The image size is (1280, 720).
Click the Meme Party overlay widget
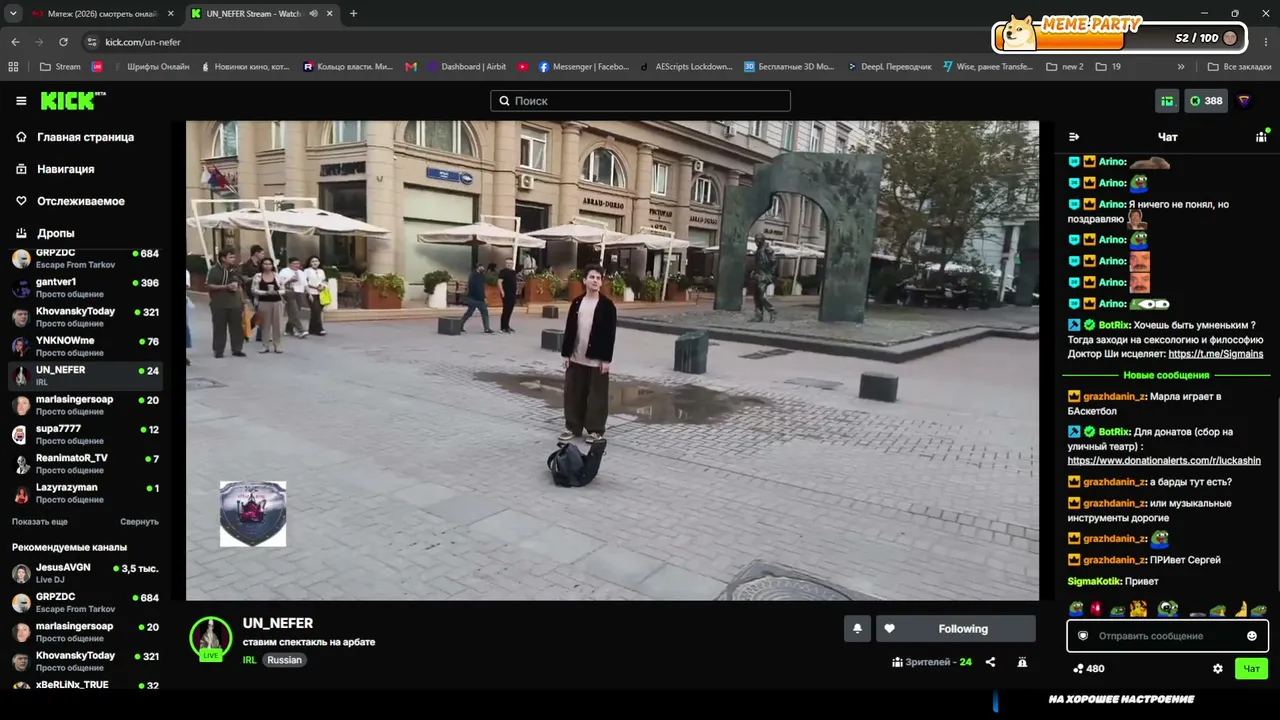[1120, 35]
